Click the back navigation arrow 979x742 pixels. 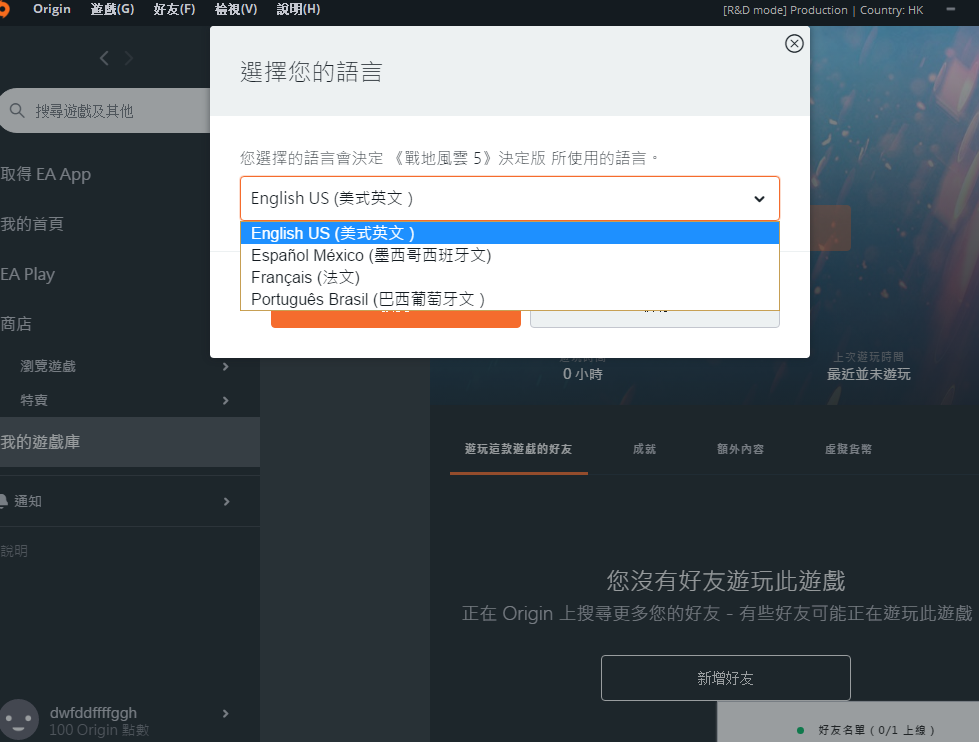(x=105, y=59)
